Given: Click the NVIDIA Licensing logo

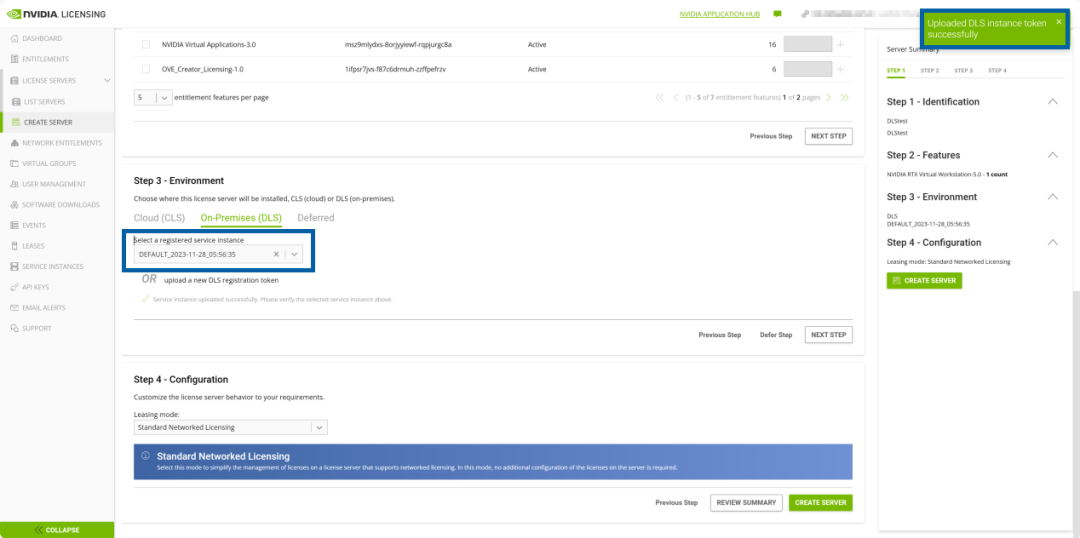Looking at the screenshot, I should coord(56,14).
